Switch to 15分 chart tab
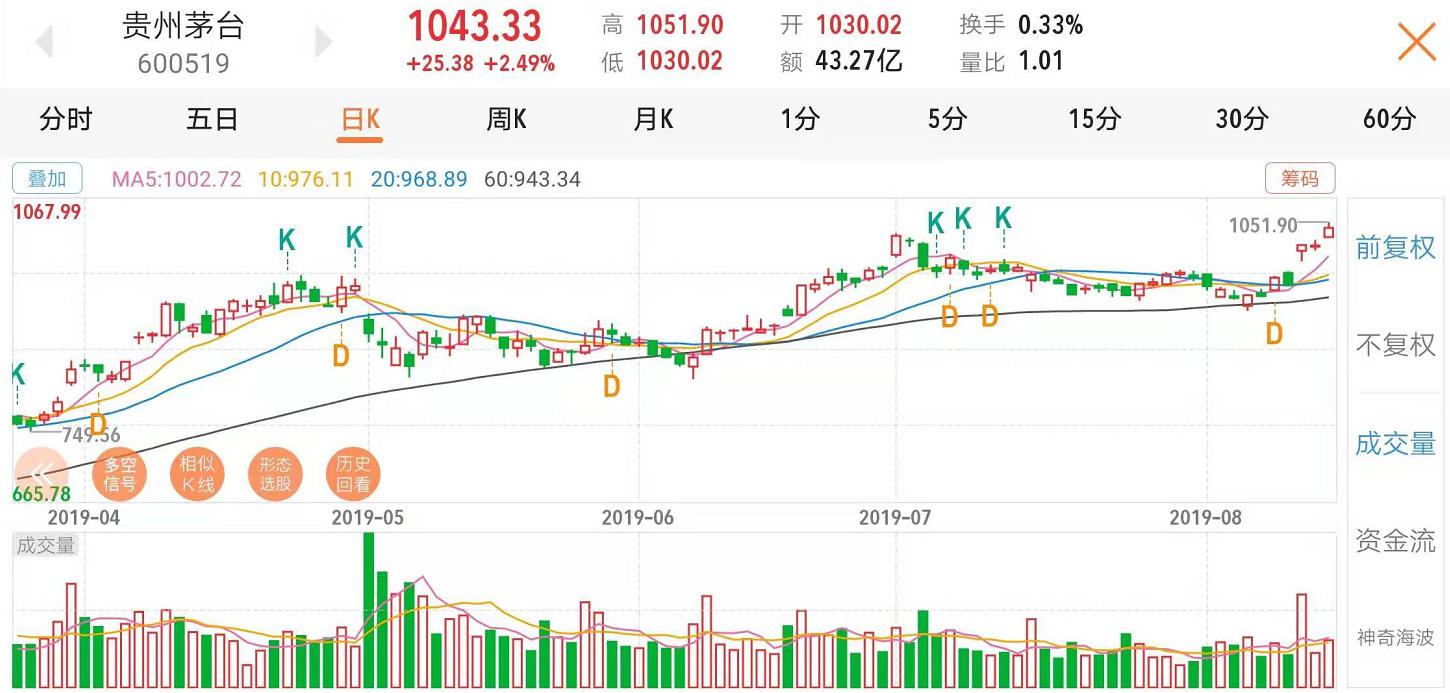Screen dimensions: 1450x693 coord(1094,120)
